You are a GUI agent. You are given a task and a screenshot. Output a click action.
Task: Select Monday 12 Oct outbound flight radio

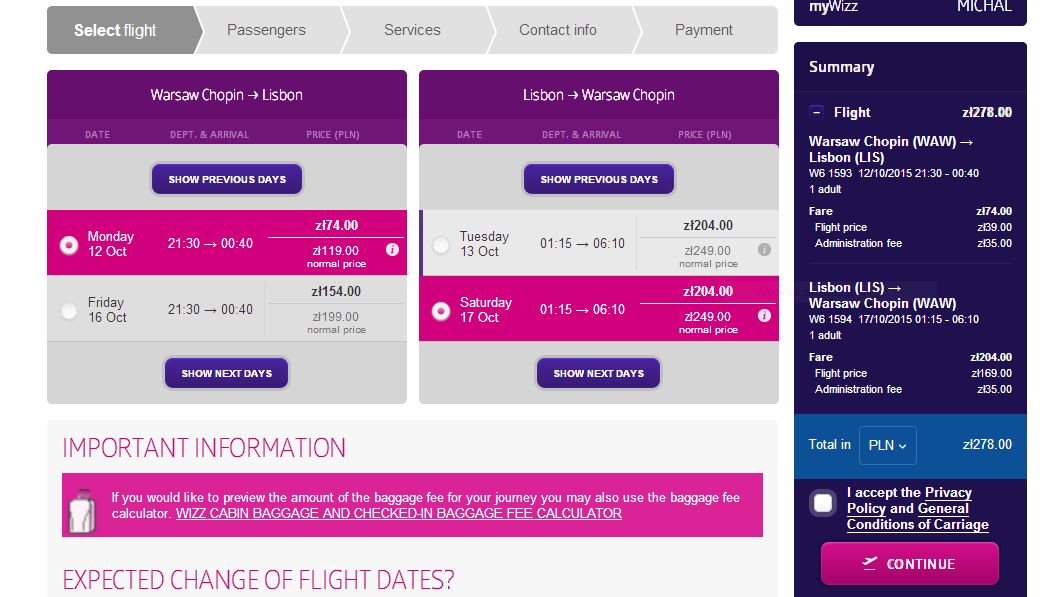click(69, 245)
